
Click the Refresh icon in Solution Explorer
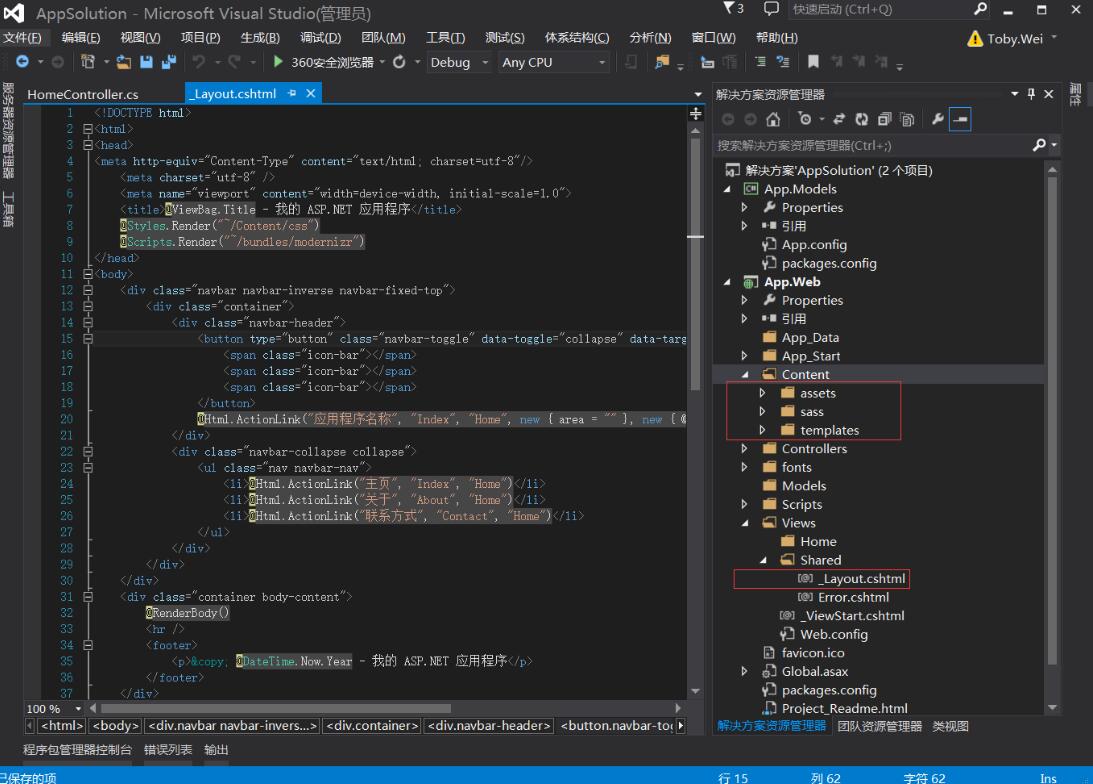pos(860,120)
